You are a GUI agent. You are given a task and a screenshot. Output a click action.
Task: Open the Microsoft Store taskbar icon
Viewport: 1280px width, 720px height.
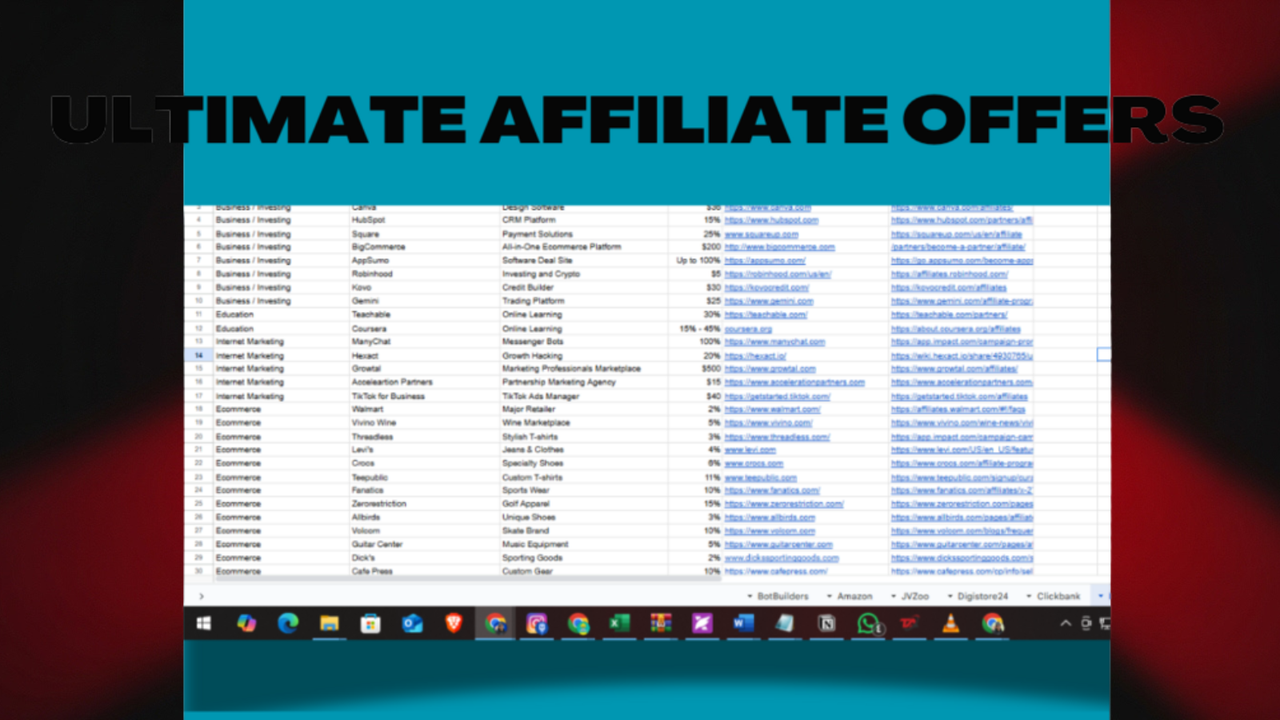pos(370,624)
